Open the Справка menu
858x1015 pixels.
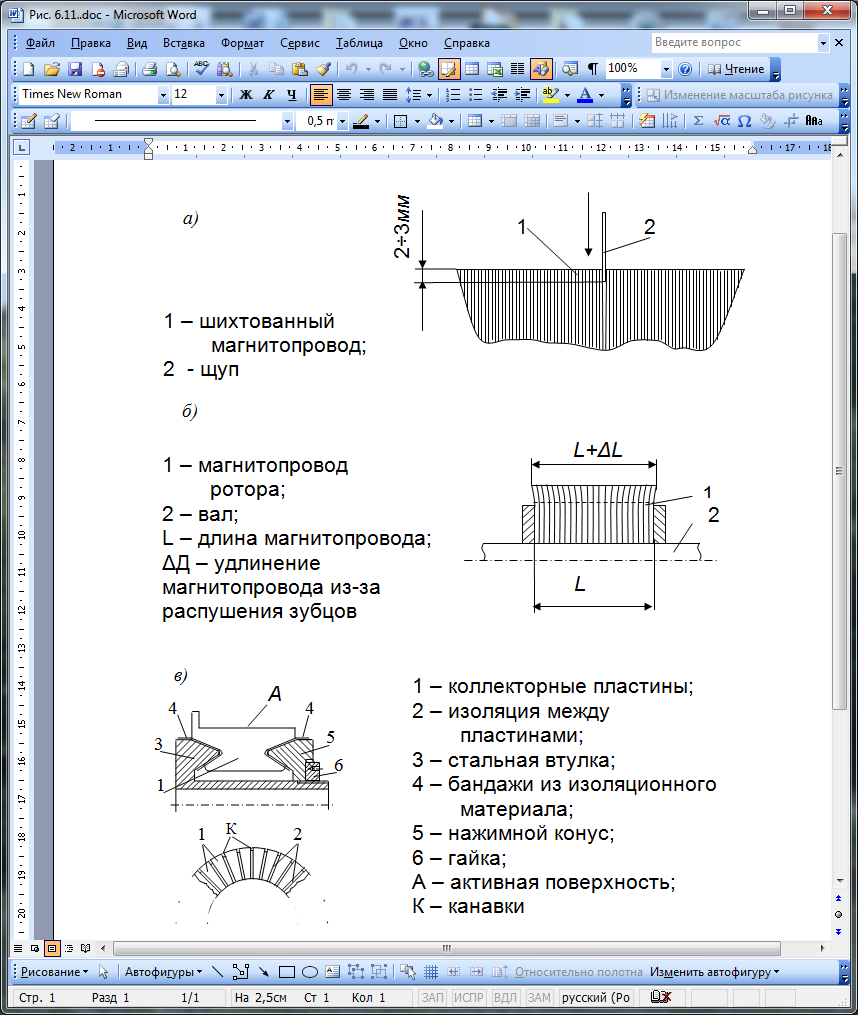pyautogui.click(x=466, y=43)
